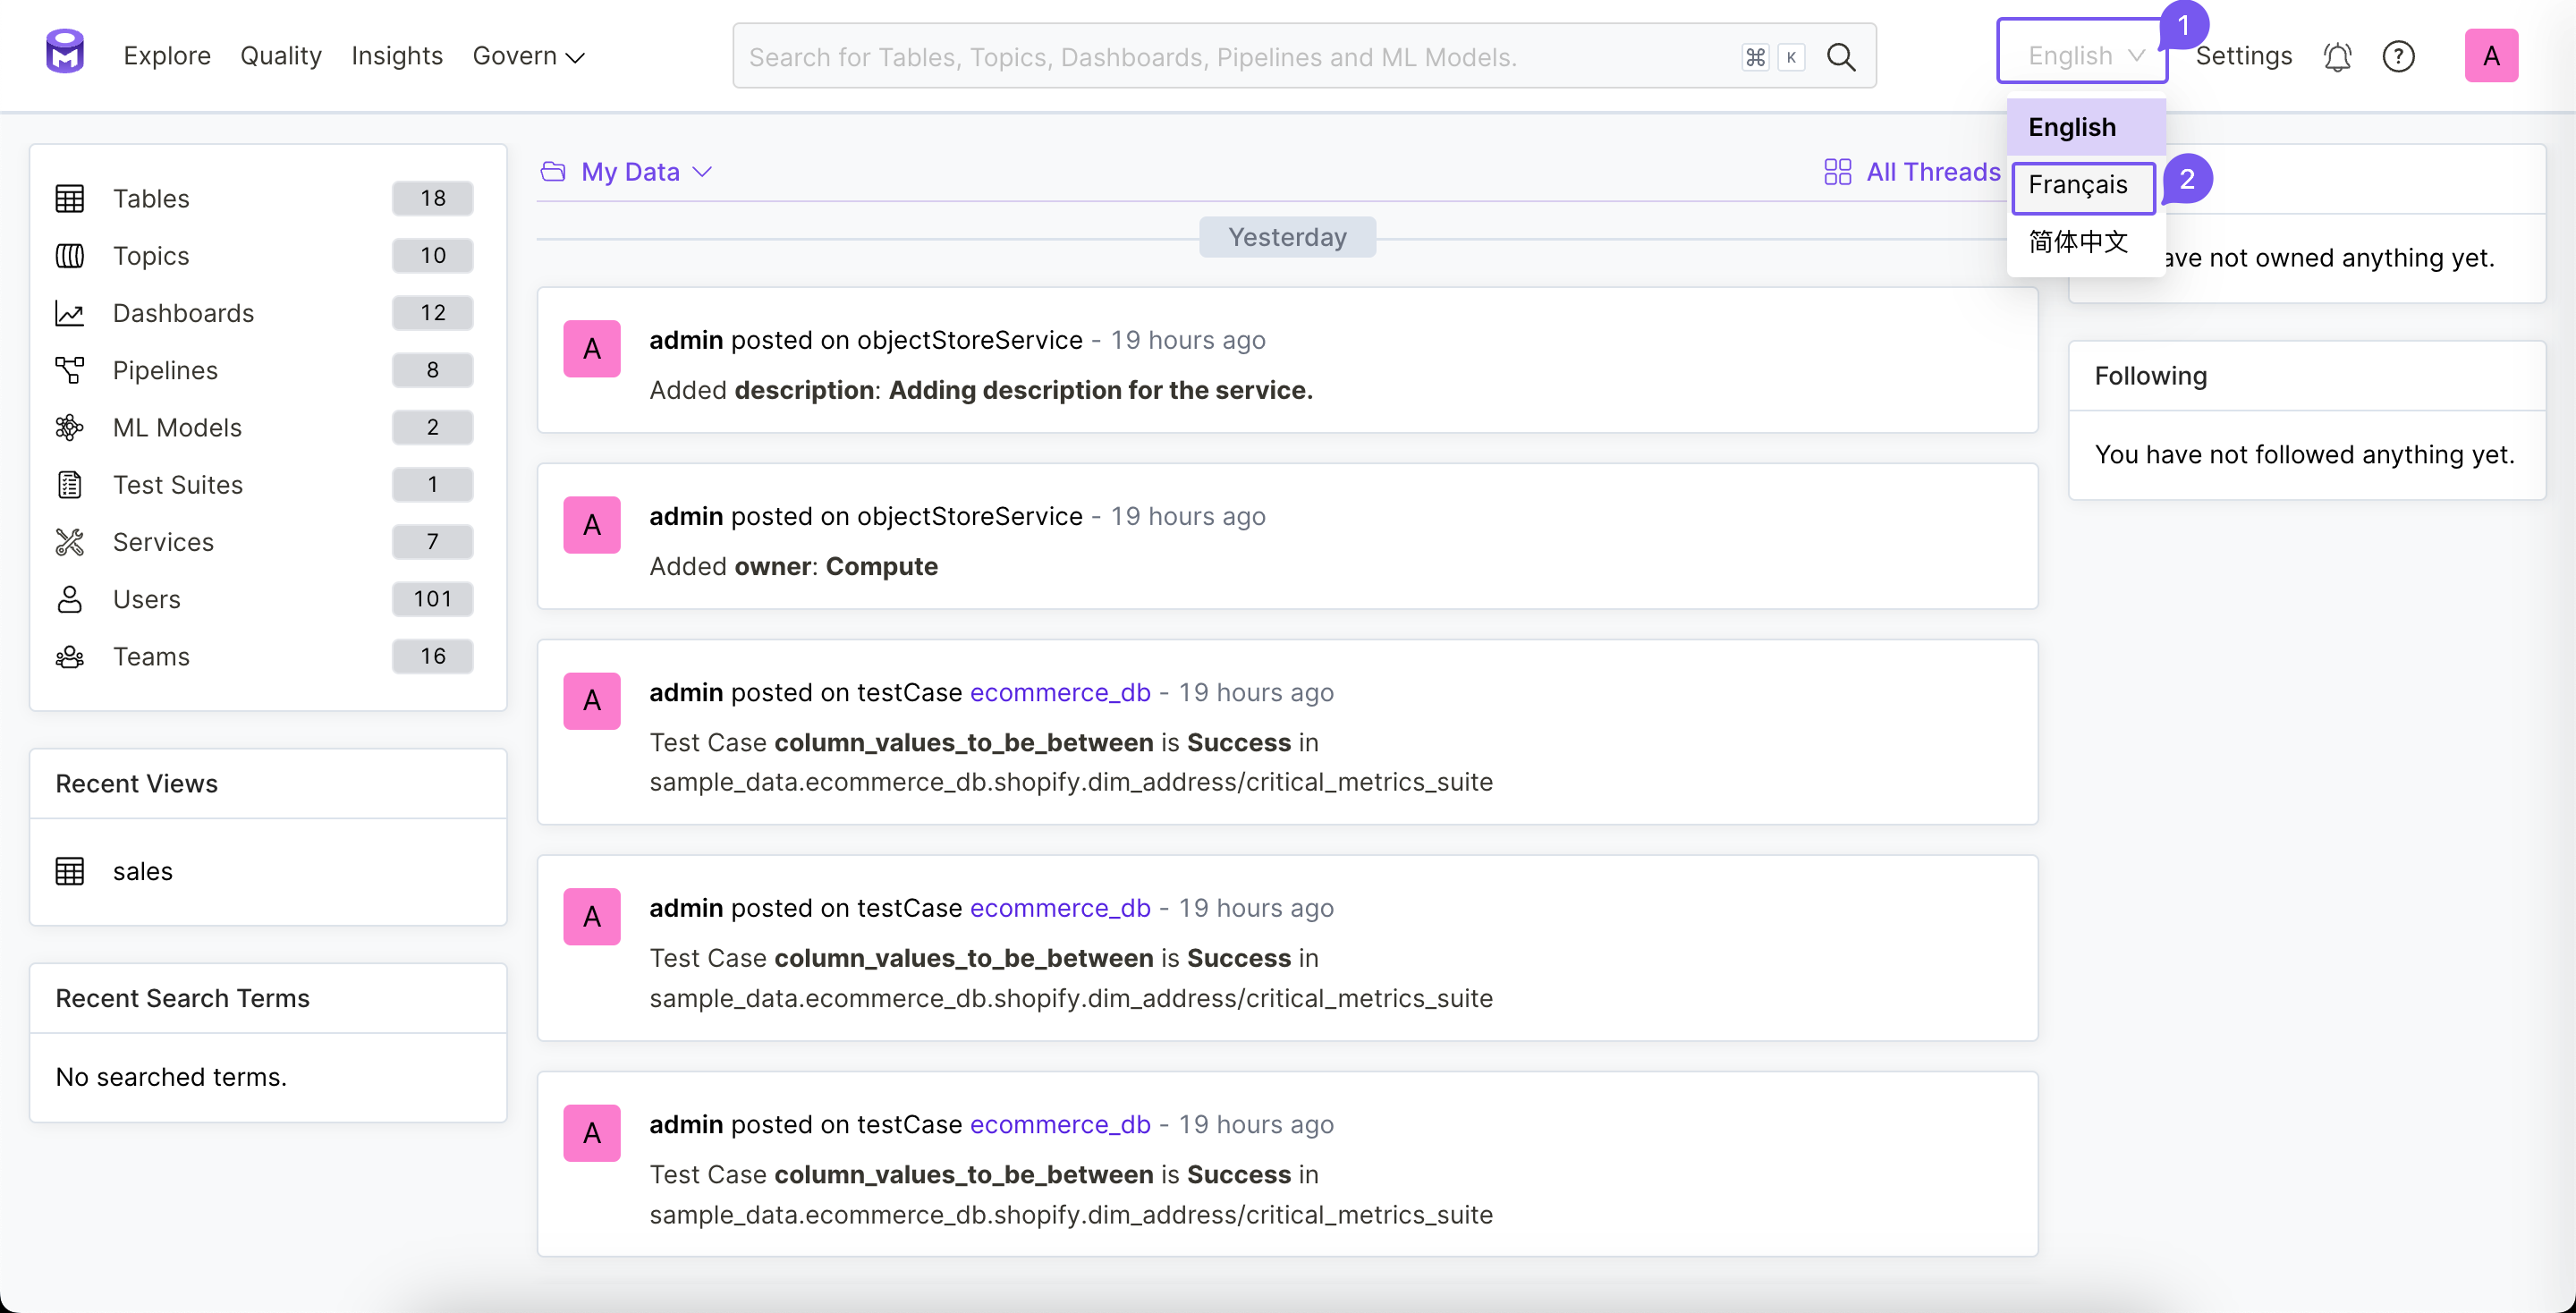Open the notifications bell icon
Image resolution: width=2576 pixels, height=1313 pixels.
coord(2337,56)
